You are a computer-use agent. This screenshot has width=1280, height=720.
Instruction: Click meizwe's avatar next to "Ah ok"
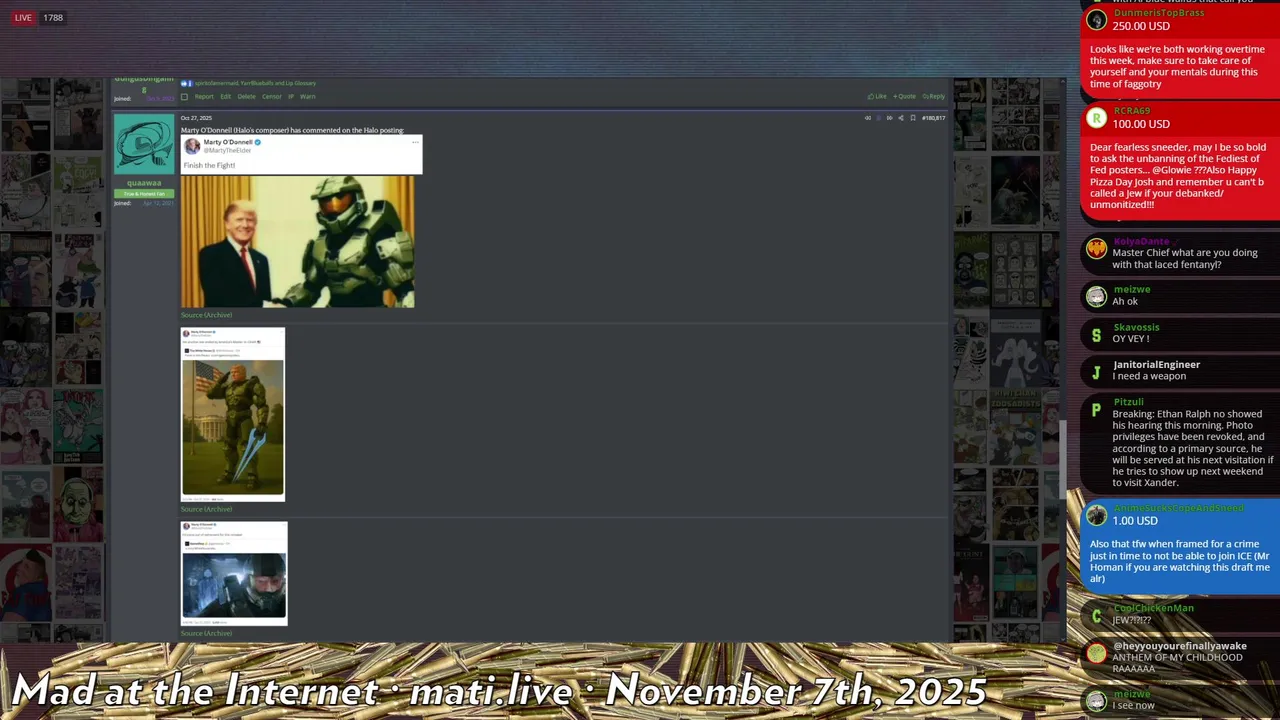1097,296
